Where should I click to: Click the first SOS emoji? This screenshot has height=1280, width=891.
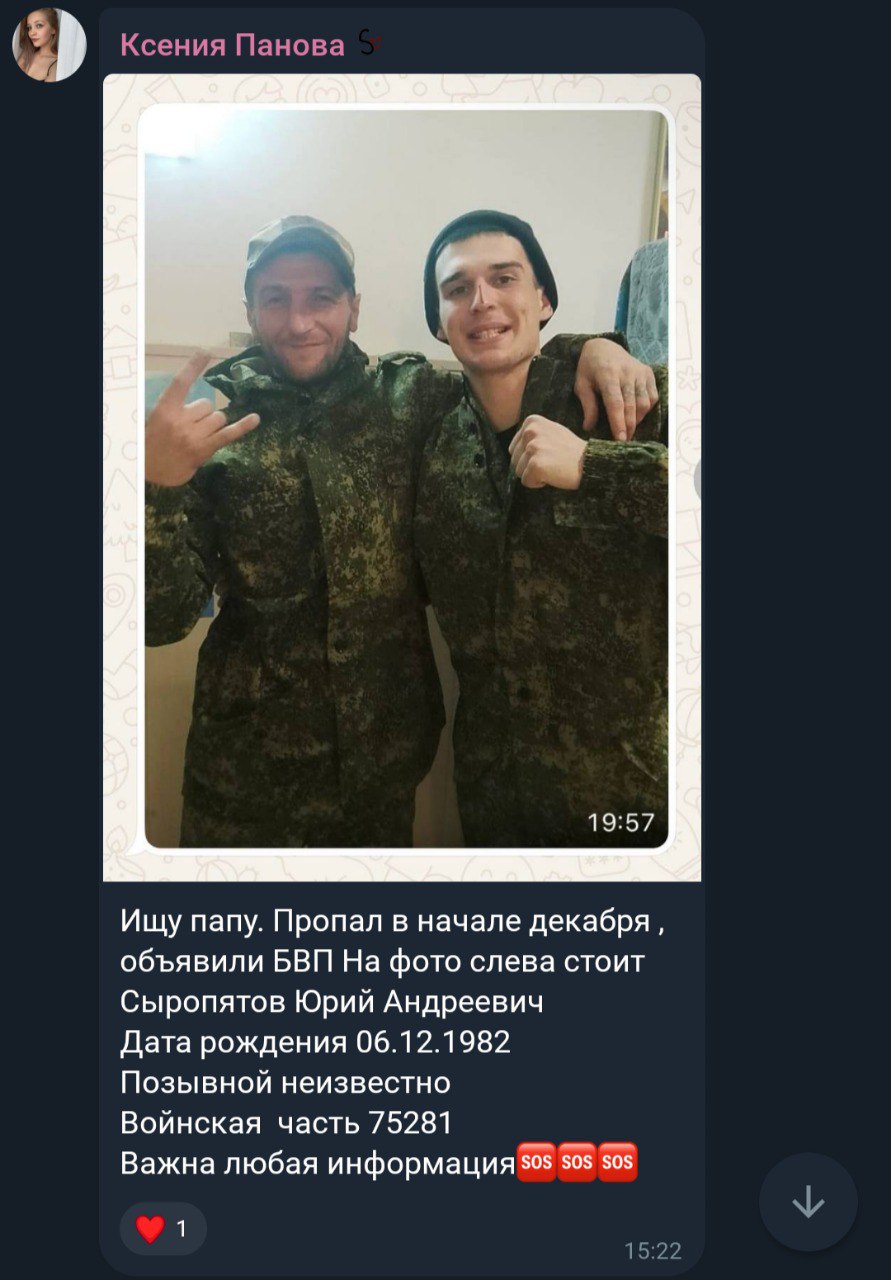pos(536,1163)
